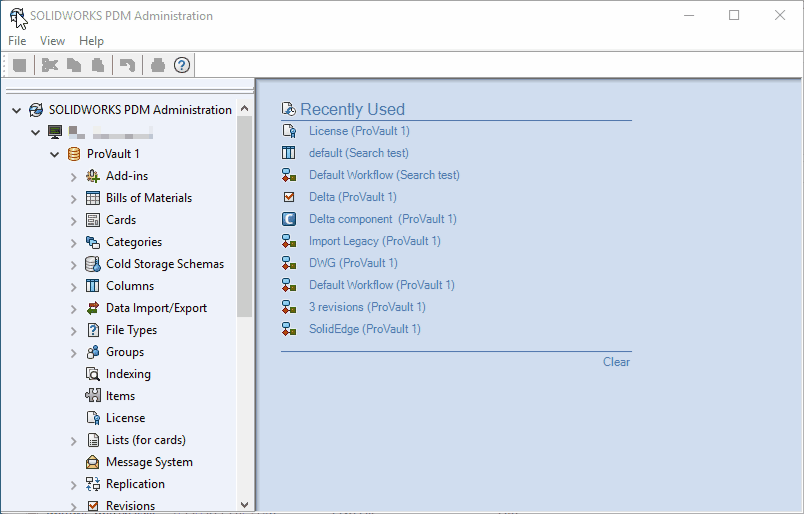The width and height of the screenshot is (804, 514).
Task: Open 3 revisions (ProVault 1) link
Action: [x=367, y=307]
